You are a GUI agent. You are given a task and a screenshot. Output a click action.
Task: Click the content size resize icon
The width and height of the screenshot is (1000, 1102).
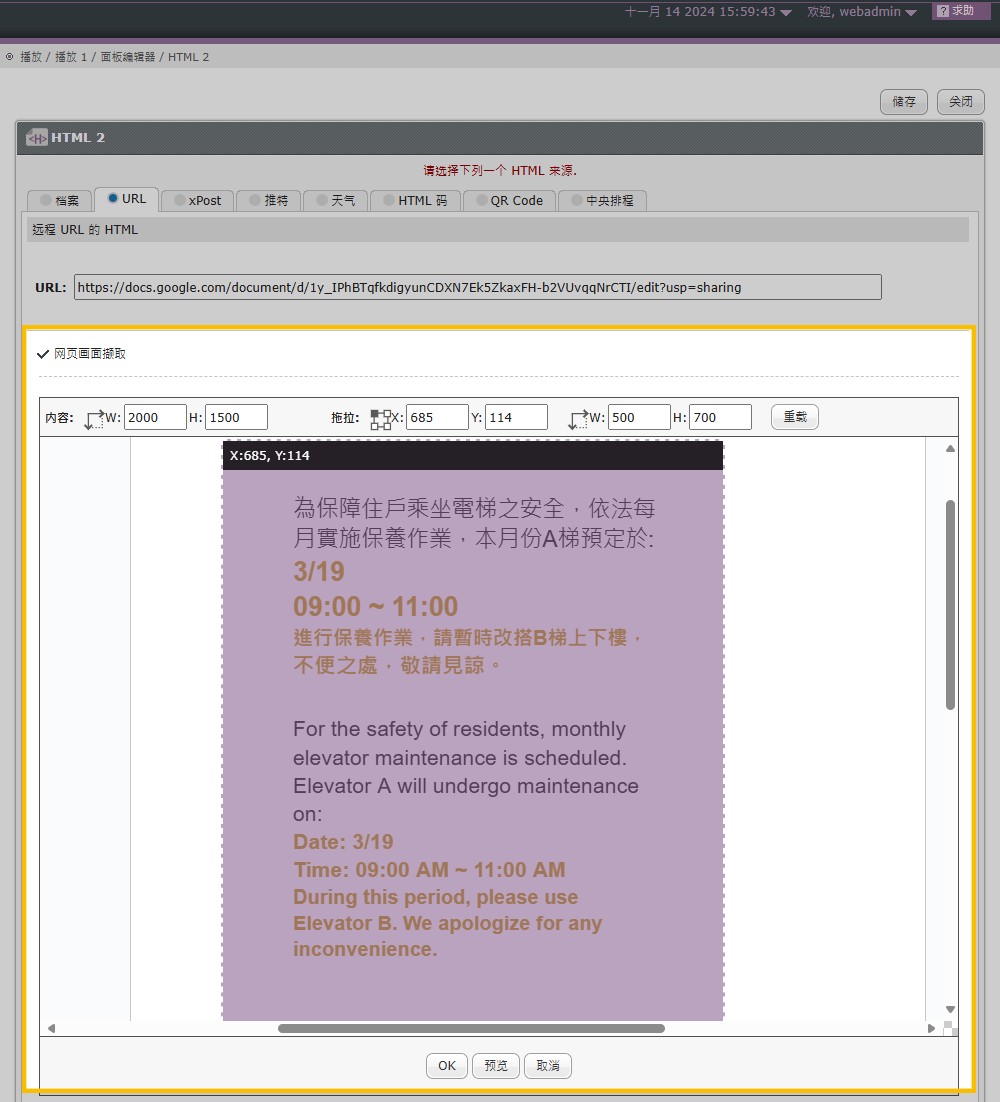(93, 420)
